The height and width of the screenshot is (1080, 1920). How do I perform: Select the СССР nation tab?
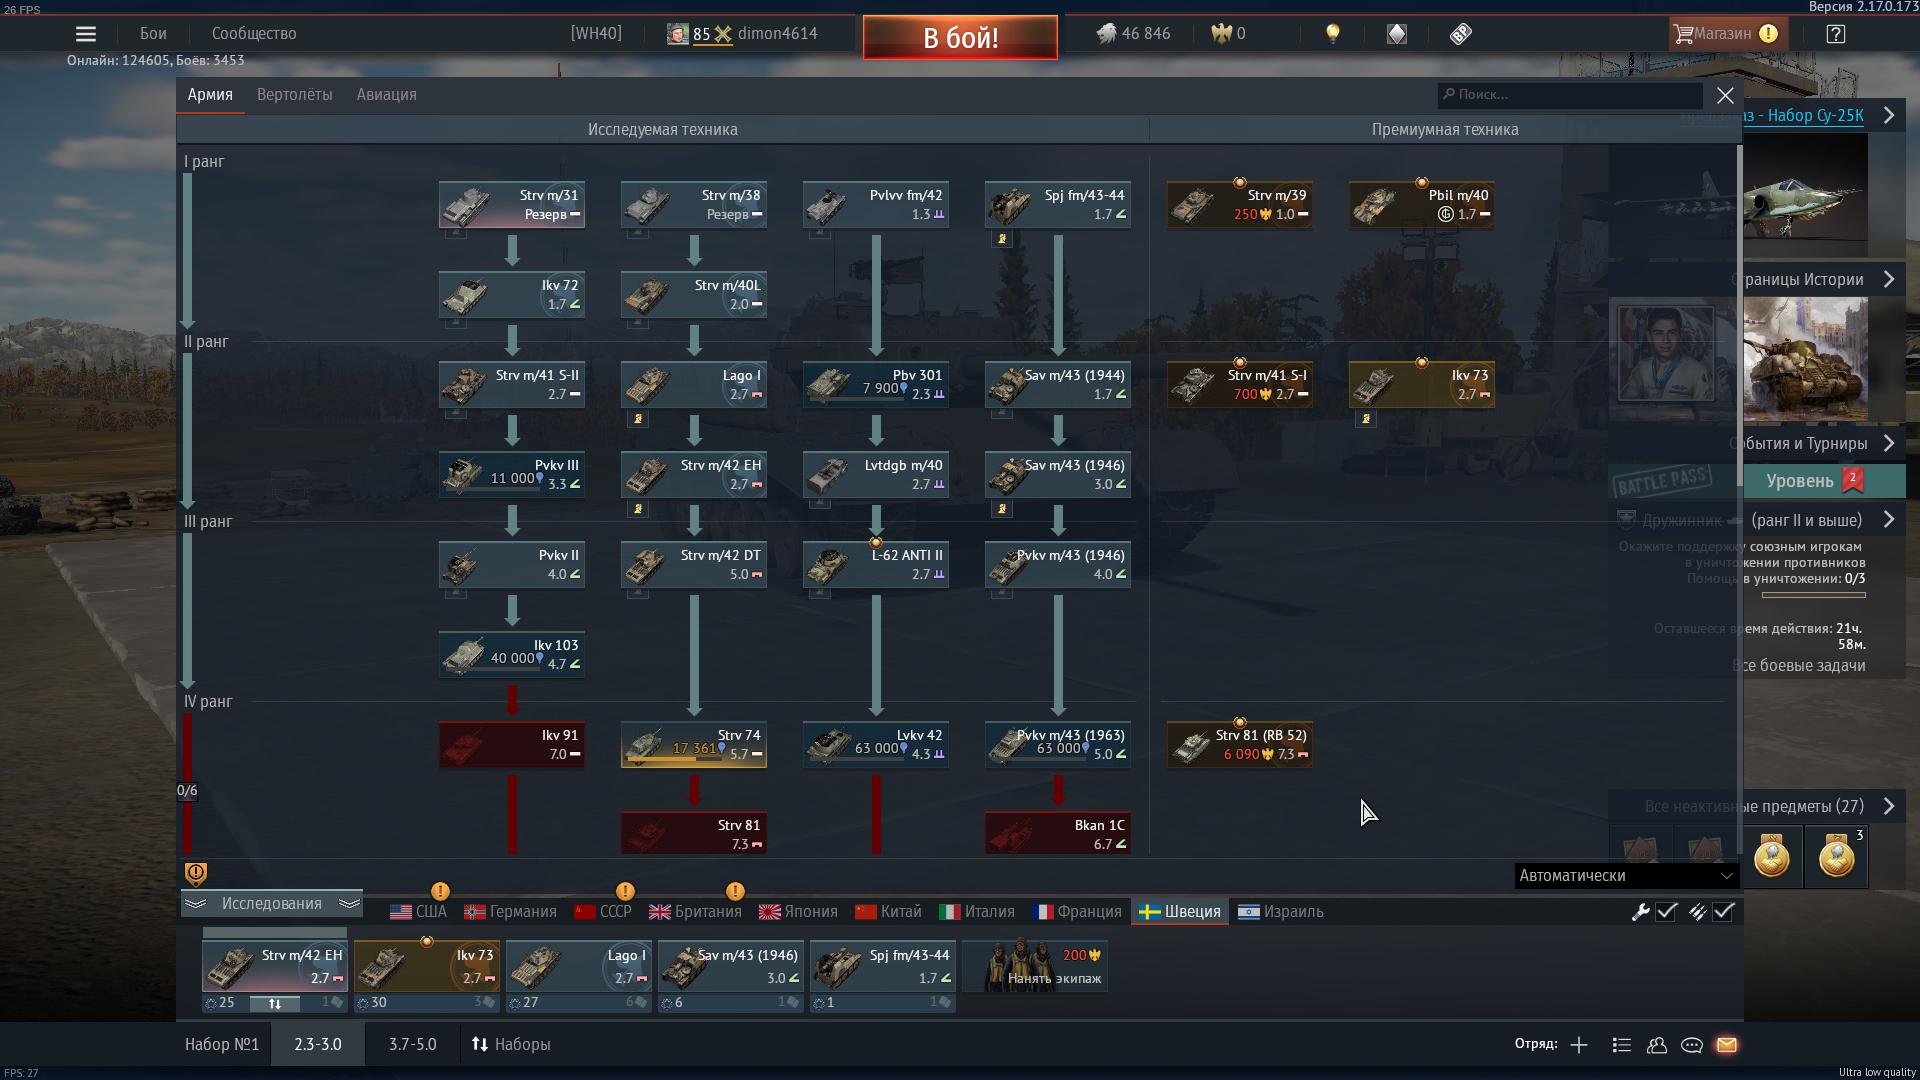pos(603,912)
